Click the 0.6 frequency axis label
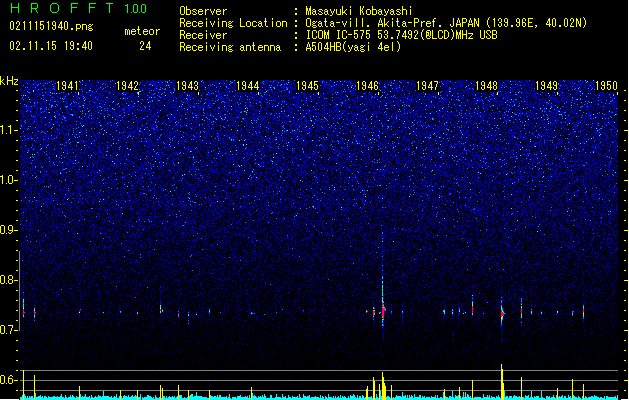This screenshot has width=629, height=400. [9, 380]
